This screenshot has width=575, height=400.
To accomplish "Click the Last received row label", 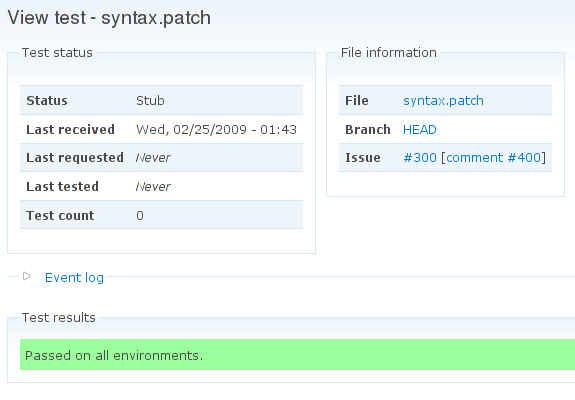I will 70,129.
